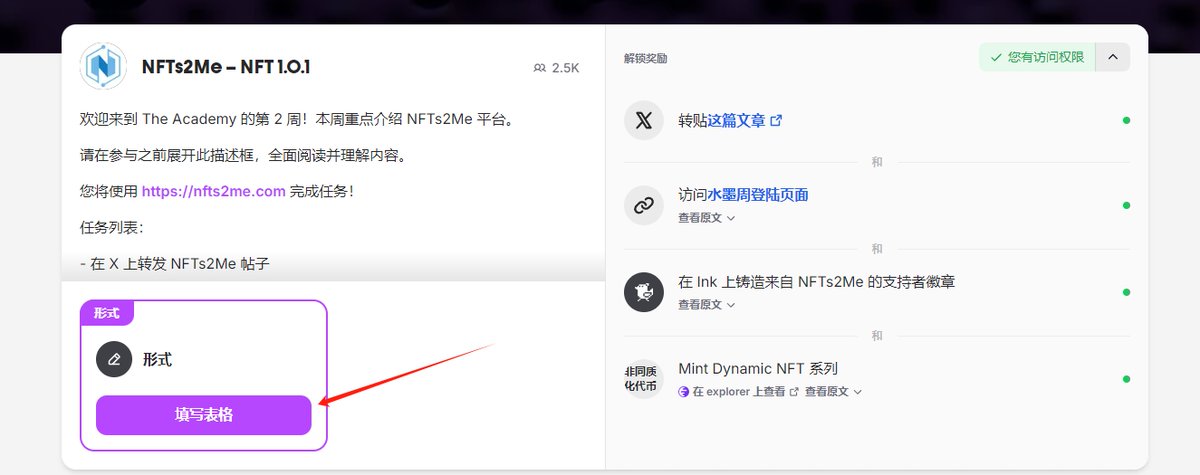Click the Mint Dynamic NFT 系列 task text
The image size is (1200, 475).
(758, 368)
